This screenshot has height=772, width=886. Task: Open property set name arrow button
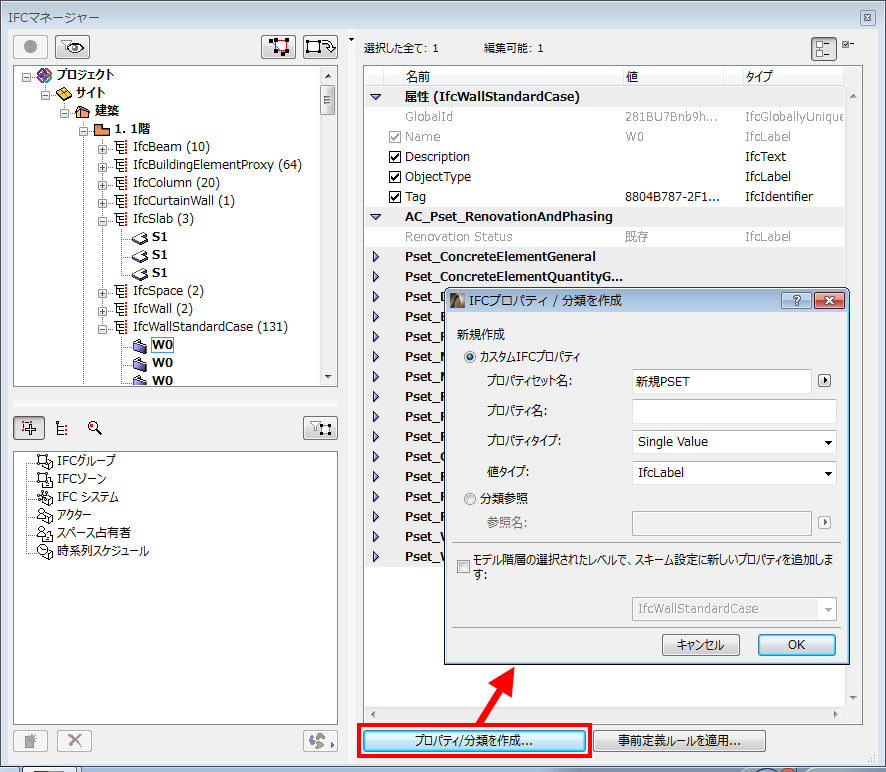pos(824,380)
